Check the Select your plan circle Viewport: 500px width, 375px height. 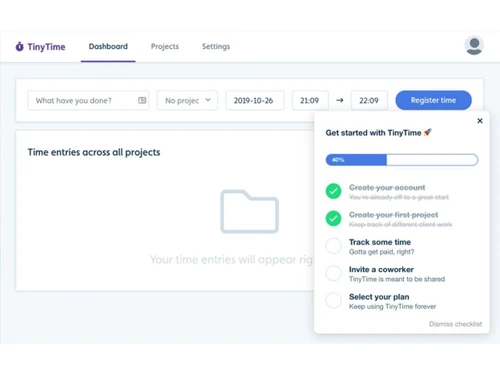click(x=333, y=300)
